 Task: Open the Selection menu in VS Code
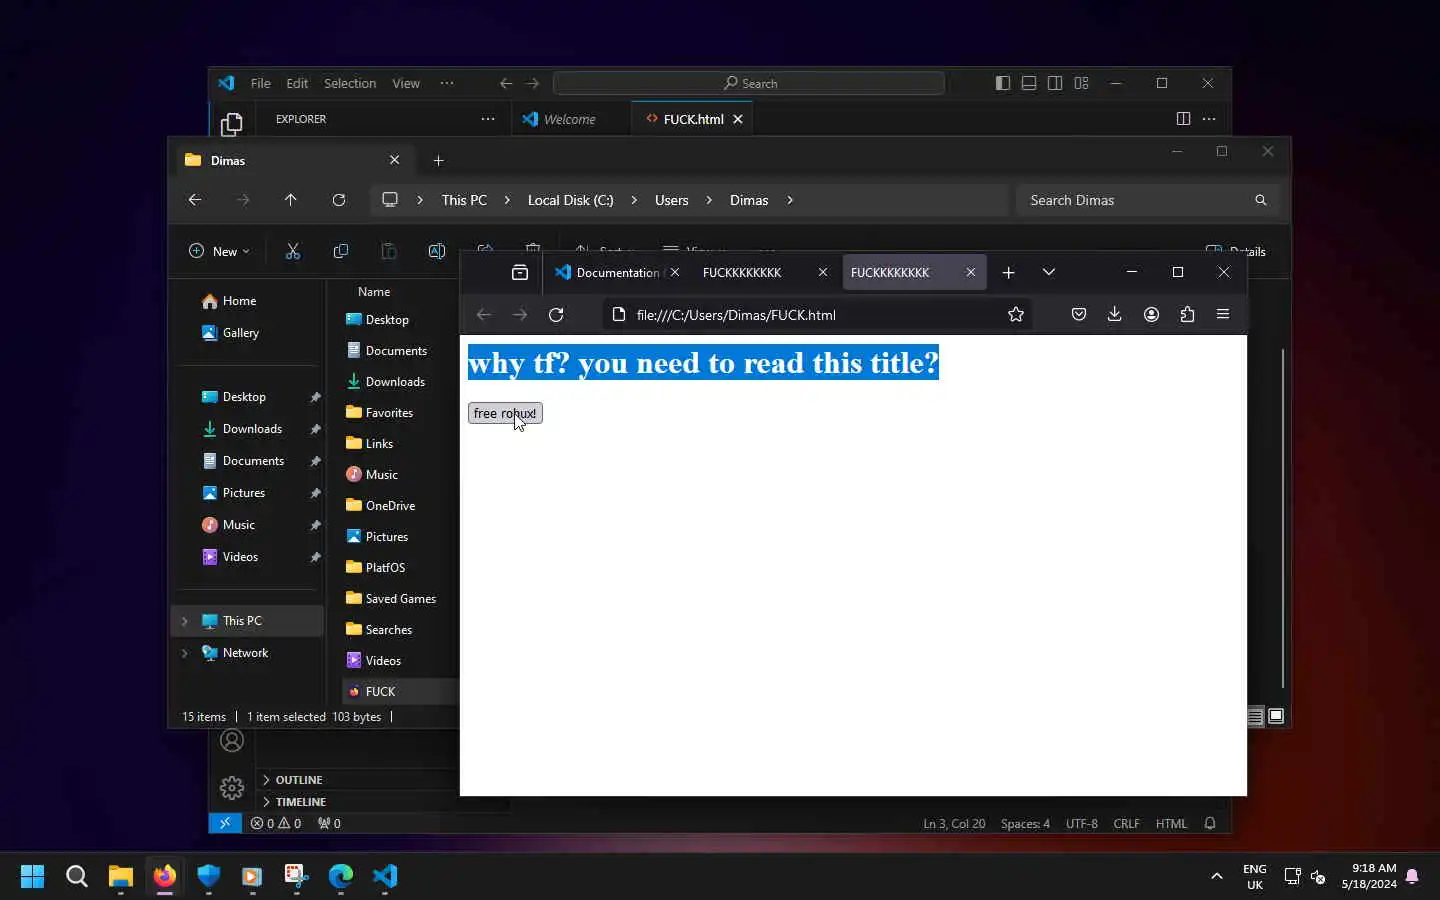[x=350, y=83]
